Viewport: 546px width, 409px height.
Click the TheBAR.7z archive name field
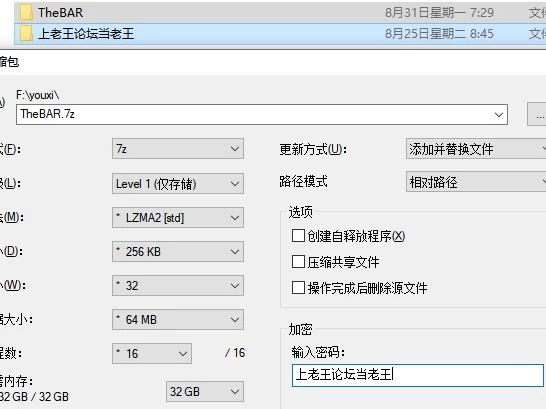click(262, 114)
